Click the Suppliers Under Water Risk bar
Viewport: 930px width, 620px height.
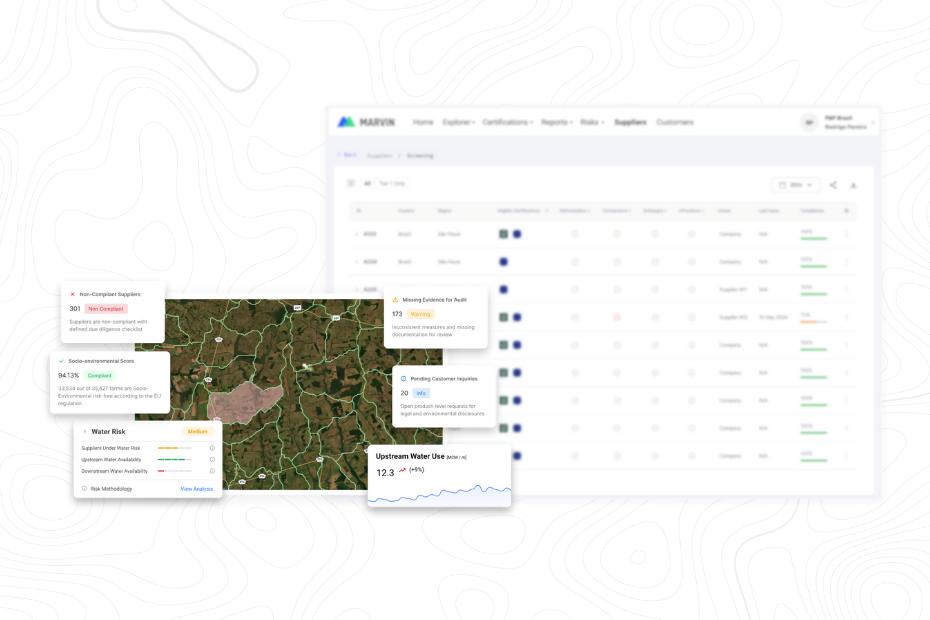click(175, 448)
